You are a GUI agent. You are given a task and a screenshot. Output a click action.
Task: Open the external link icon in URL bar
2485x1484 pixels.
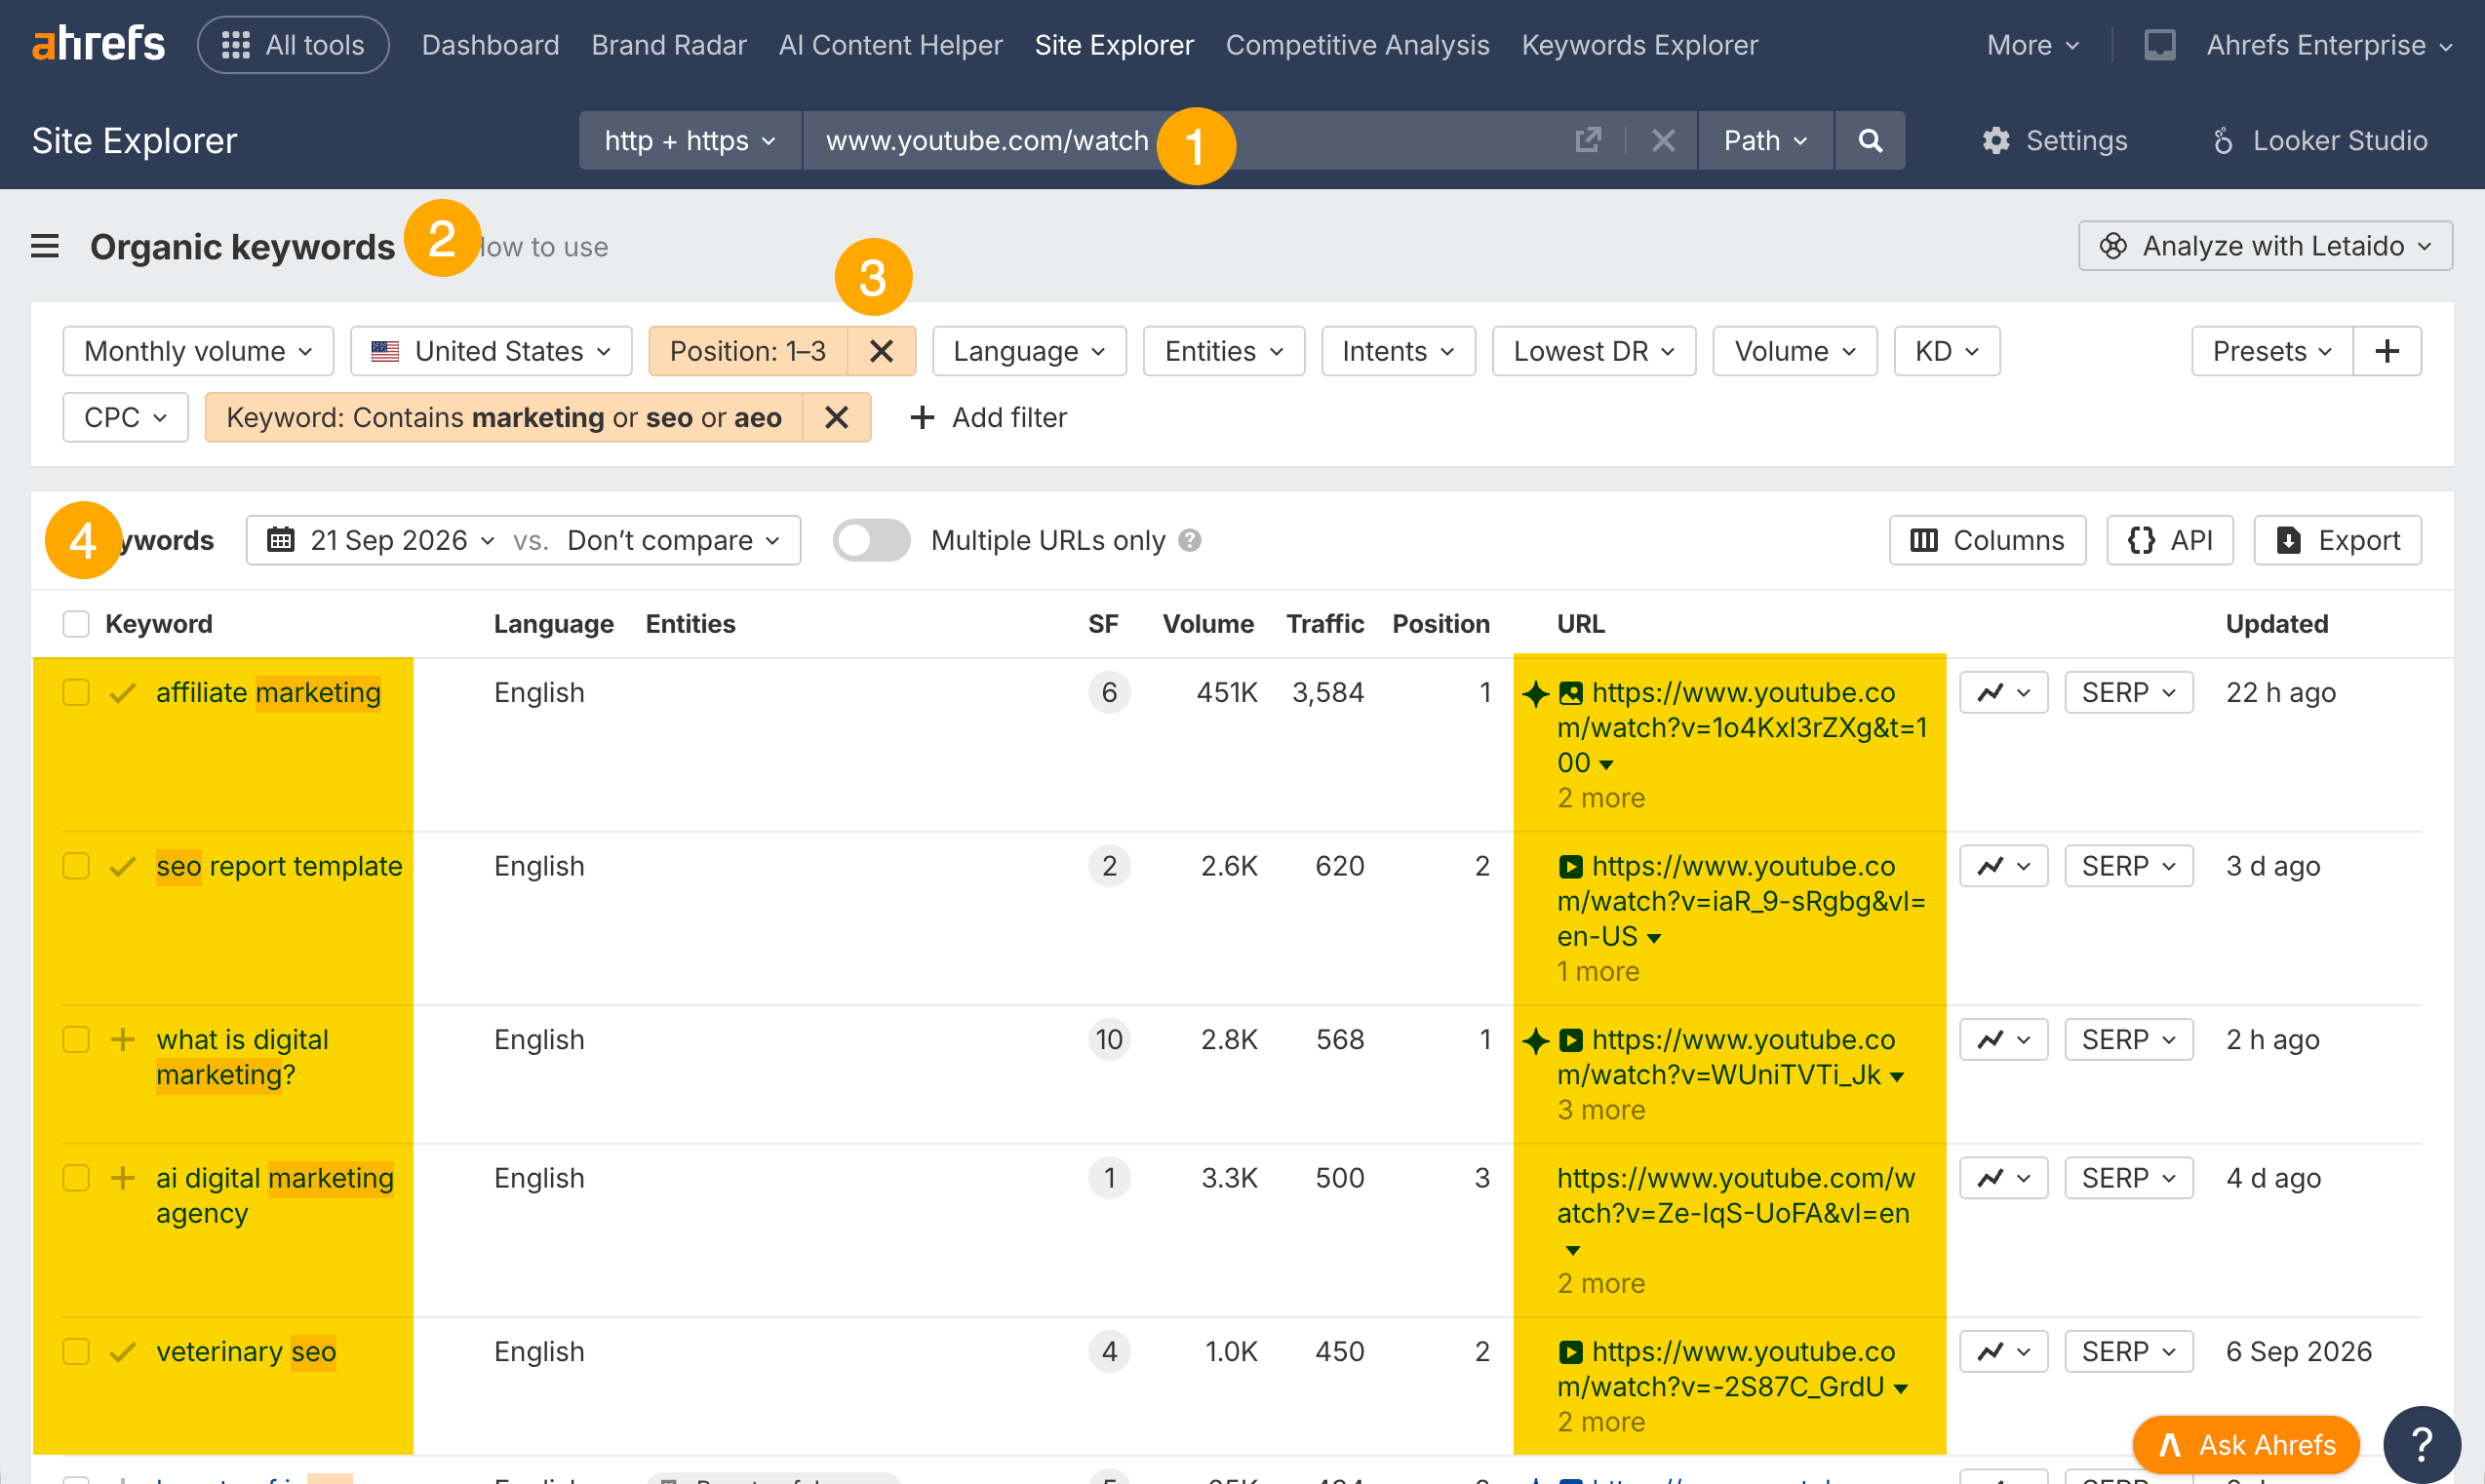pos(1588,140)
